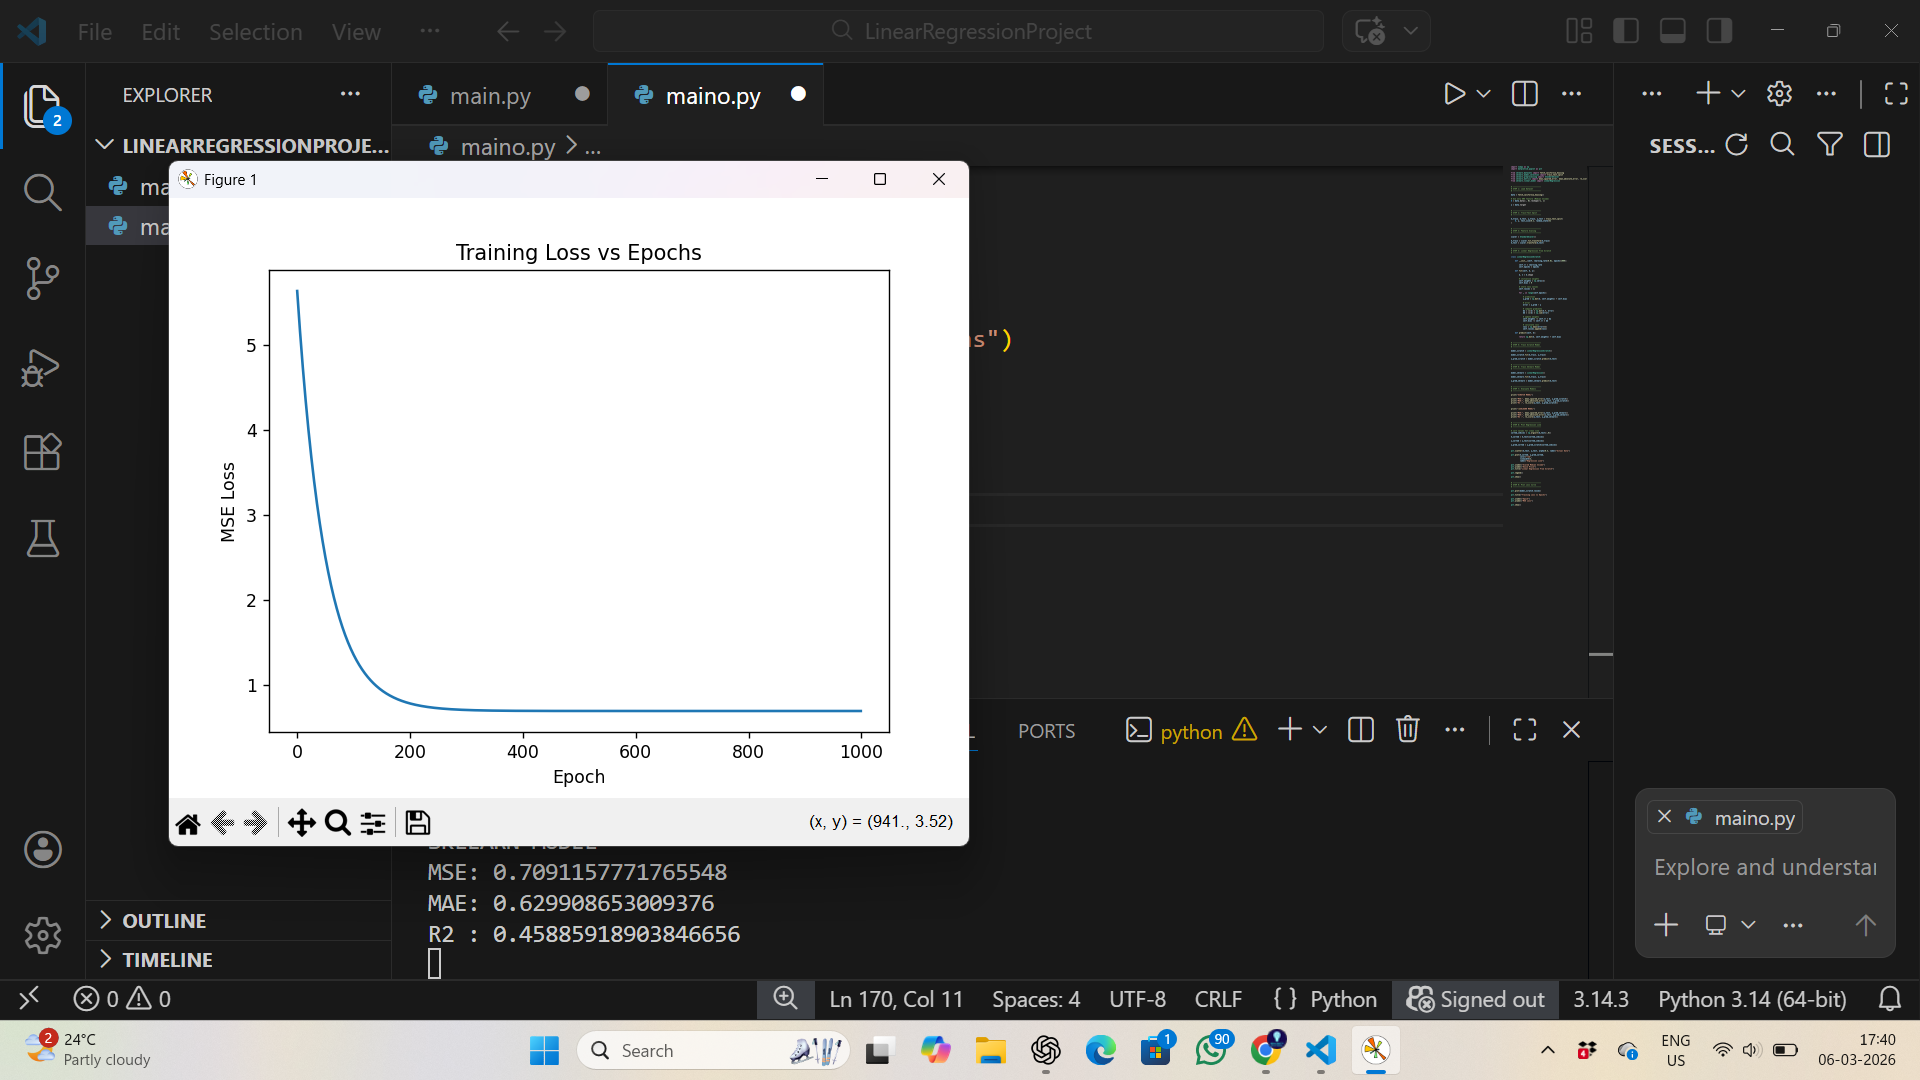This screenshot has width=1920, height=1080.
Task: Click the Signed out status button
Action: coord(1476,999)
